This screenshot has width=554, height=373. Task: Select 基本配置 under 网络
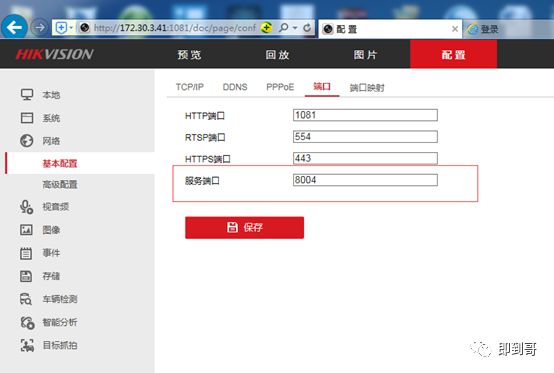coord(60,163)
